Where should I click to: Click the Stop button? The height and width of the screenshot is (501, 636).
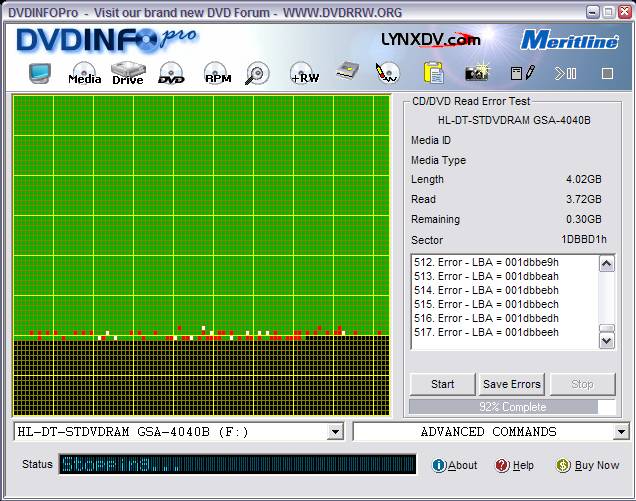tap(582, 384)
